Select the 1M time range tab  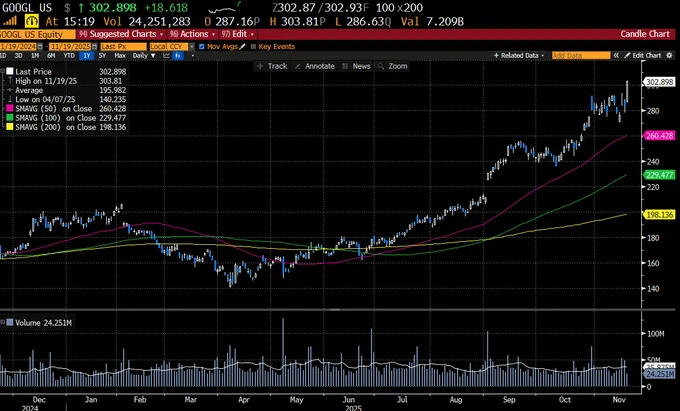35,55
